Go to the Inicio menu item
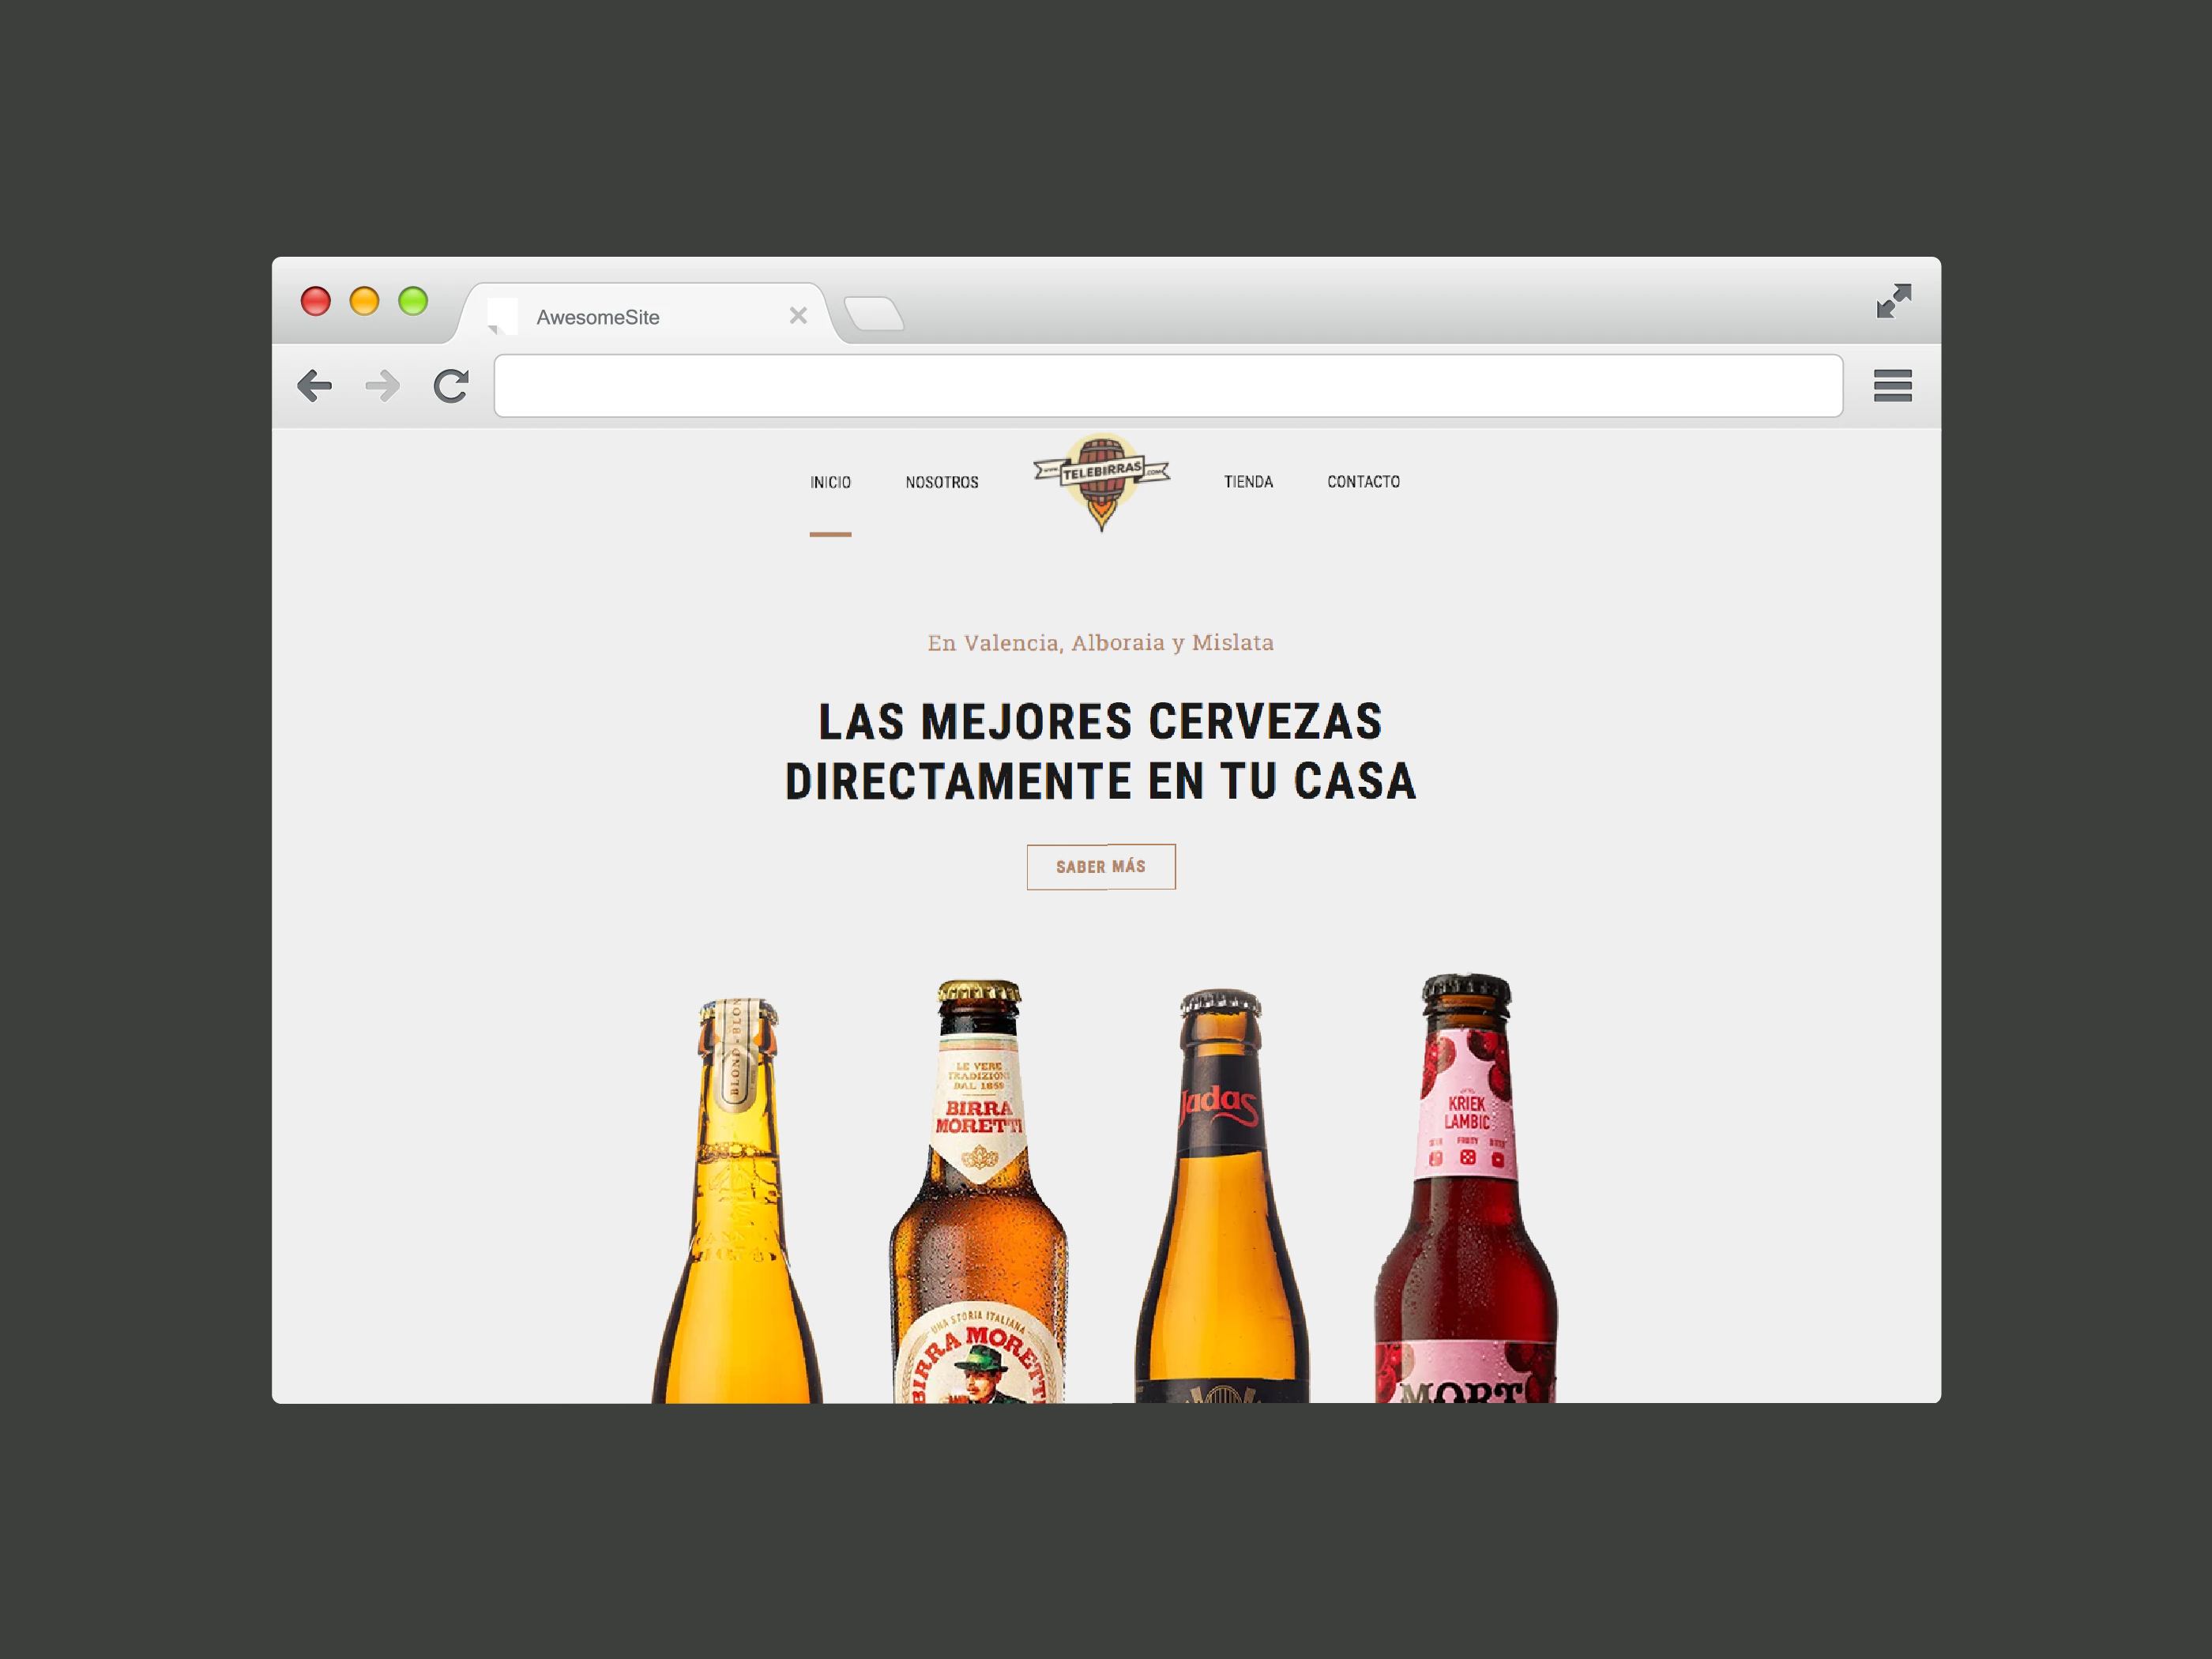This screenshot has height=1659, width=2212. click(x=830, y=482)
